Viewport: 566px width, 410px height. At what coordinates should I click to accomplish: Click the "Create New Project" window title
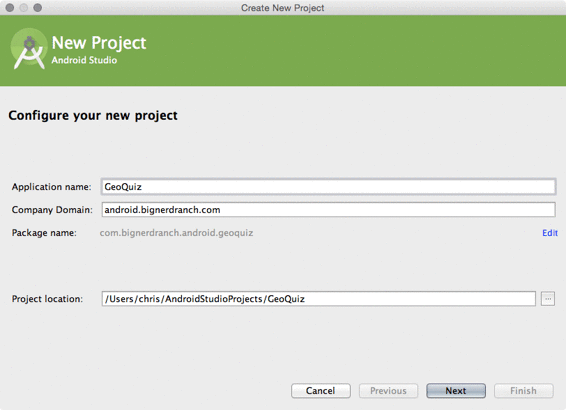tap(283, 8)
